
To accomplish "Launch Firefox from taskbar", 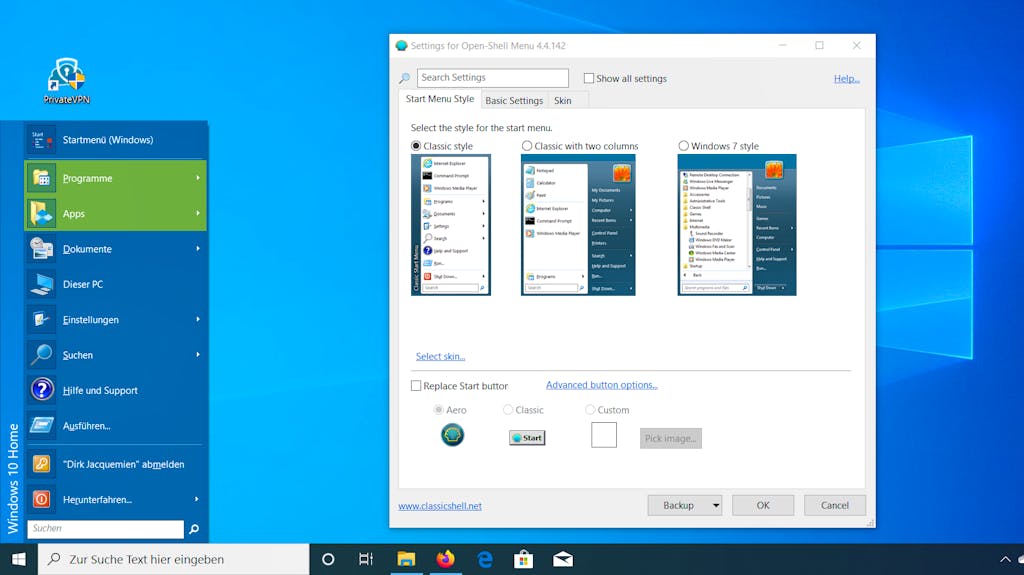I will (445, 559).
